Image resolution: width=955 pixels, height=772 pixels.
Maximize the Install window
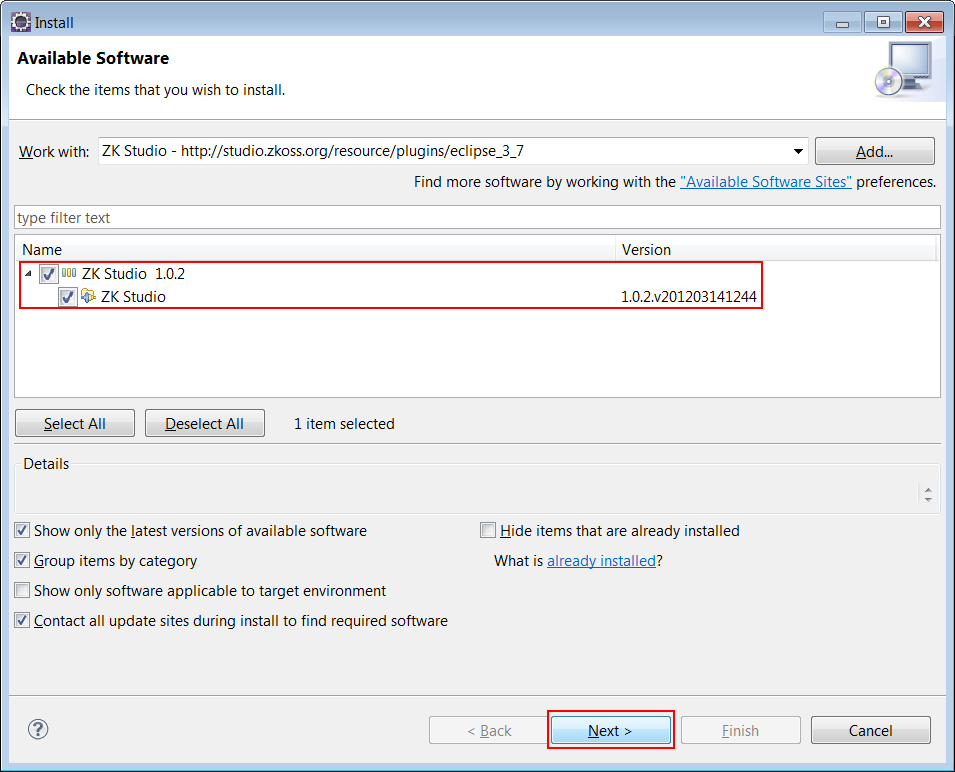coord(883,23)
